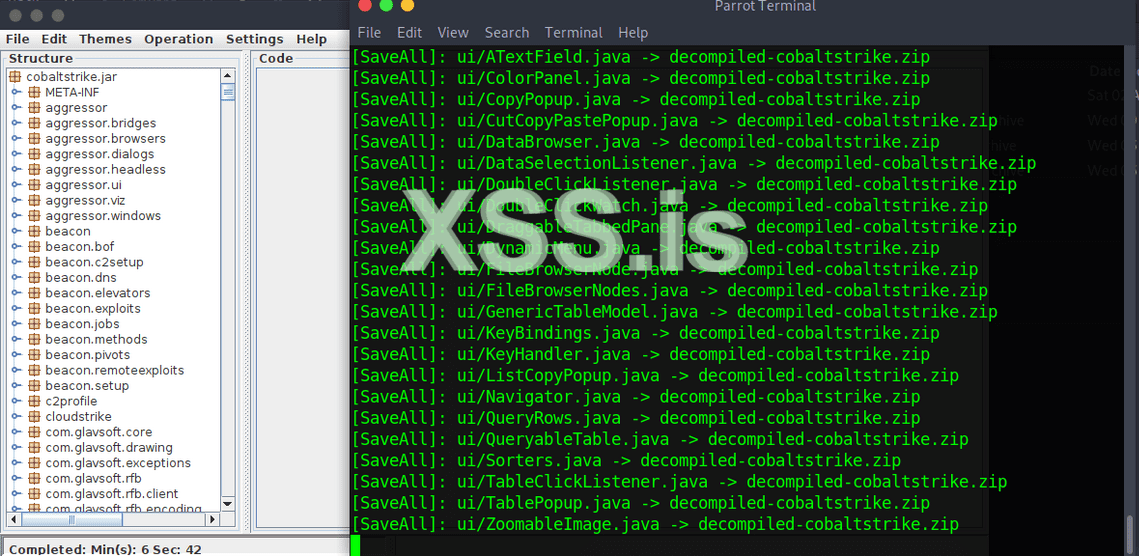Click the beacon package icon
Screen dimensions: 1139x556
point(33,231)
